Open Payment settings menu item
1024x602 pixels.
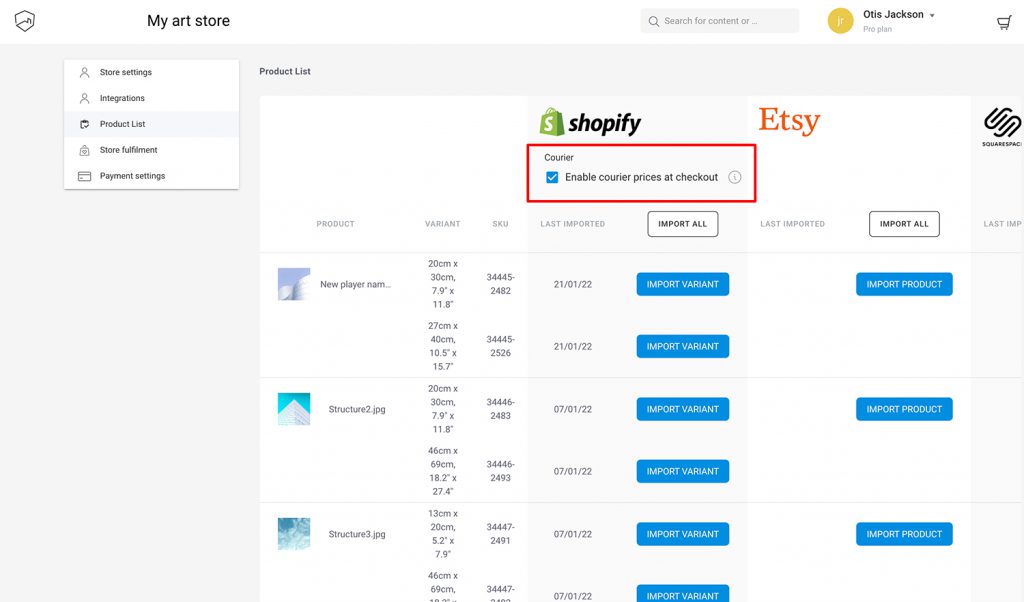tap(152, 176)
